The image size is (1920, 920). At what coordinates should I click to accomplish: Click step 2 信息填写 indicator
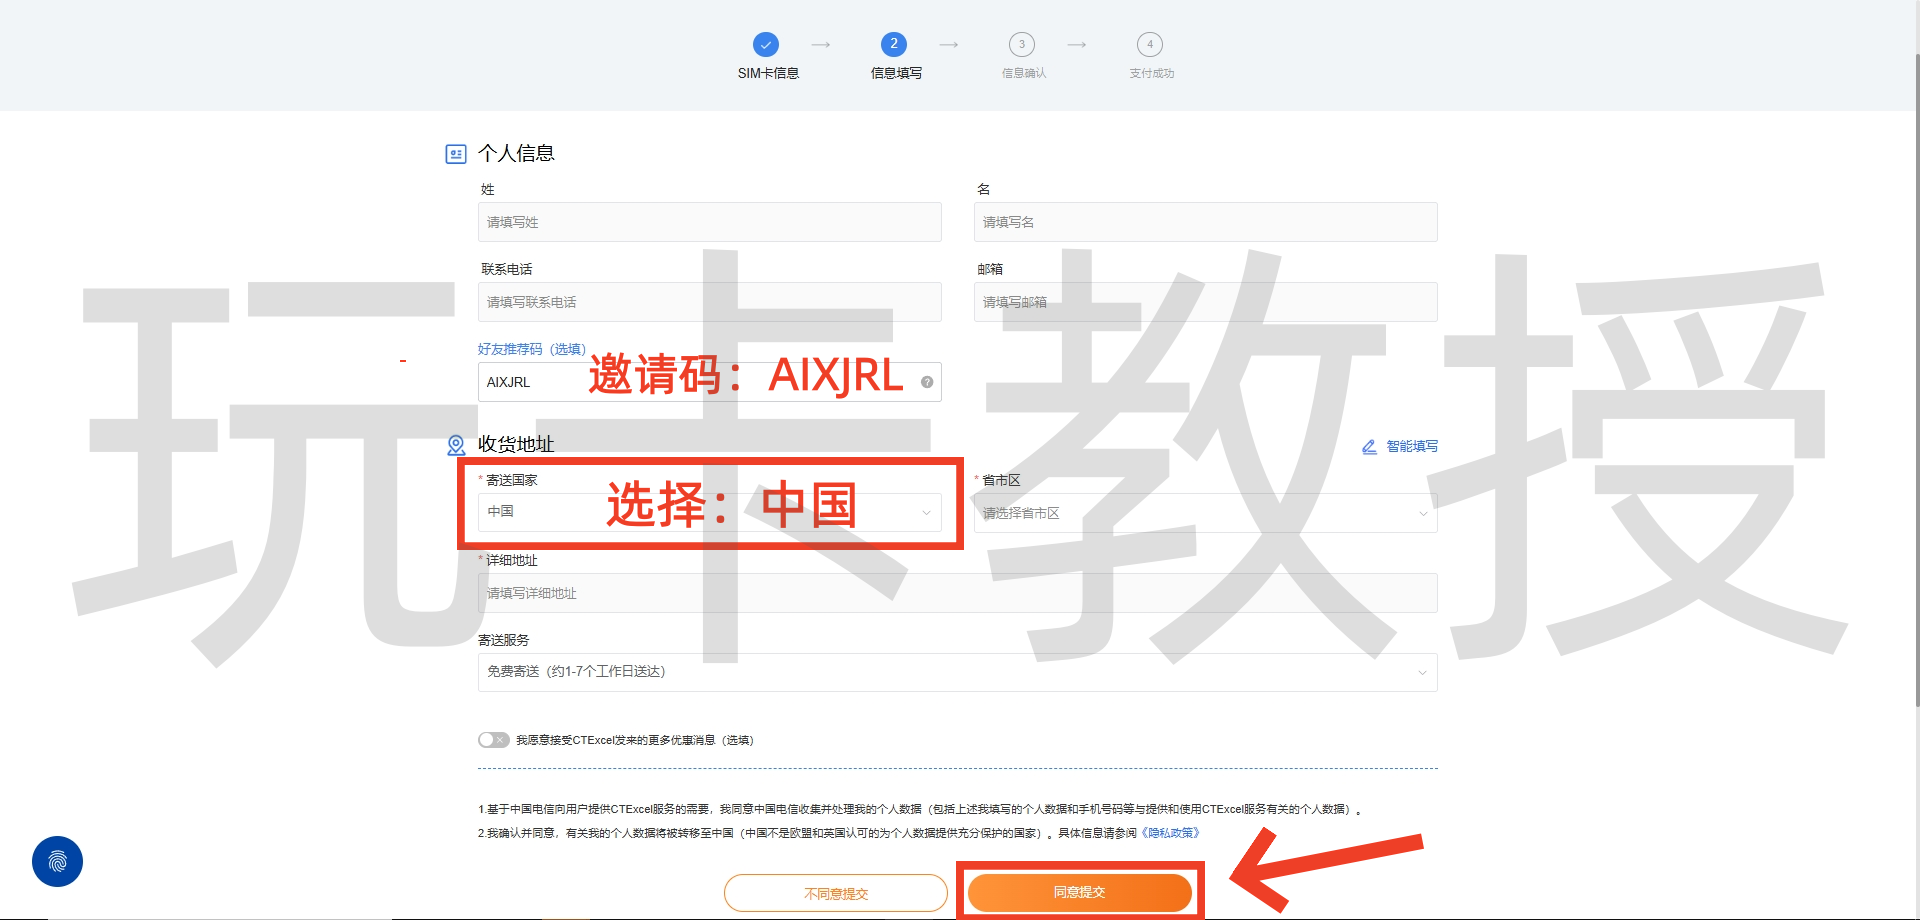click(x=893, y=44)
